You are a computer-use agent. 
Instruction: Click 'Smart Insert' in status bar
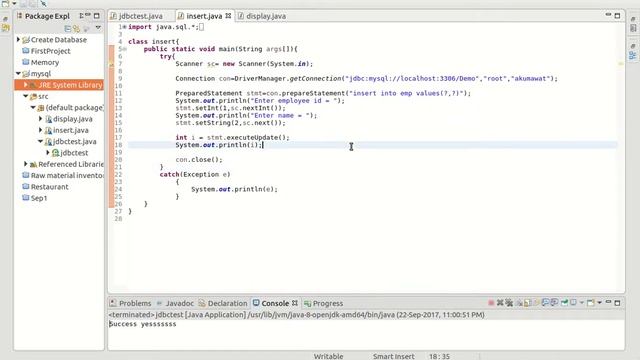pyautogui.click(x=393, y=356)
